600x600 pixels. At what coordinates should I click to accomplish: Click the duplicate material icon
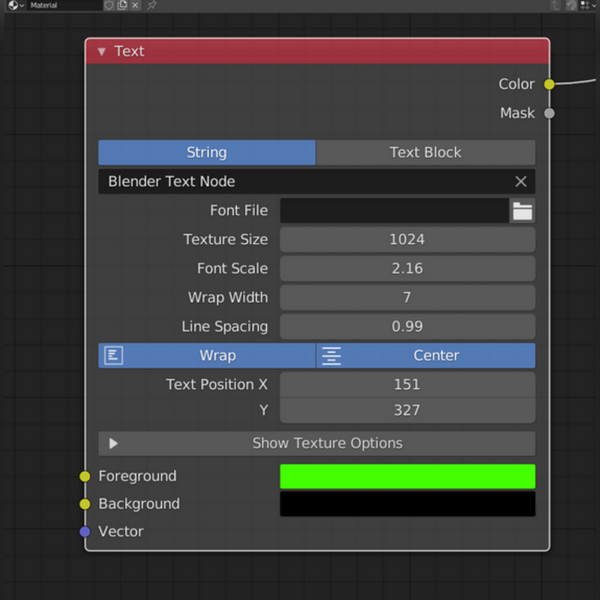point(122,5)
